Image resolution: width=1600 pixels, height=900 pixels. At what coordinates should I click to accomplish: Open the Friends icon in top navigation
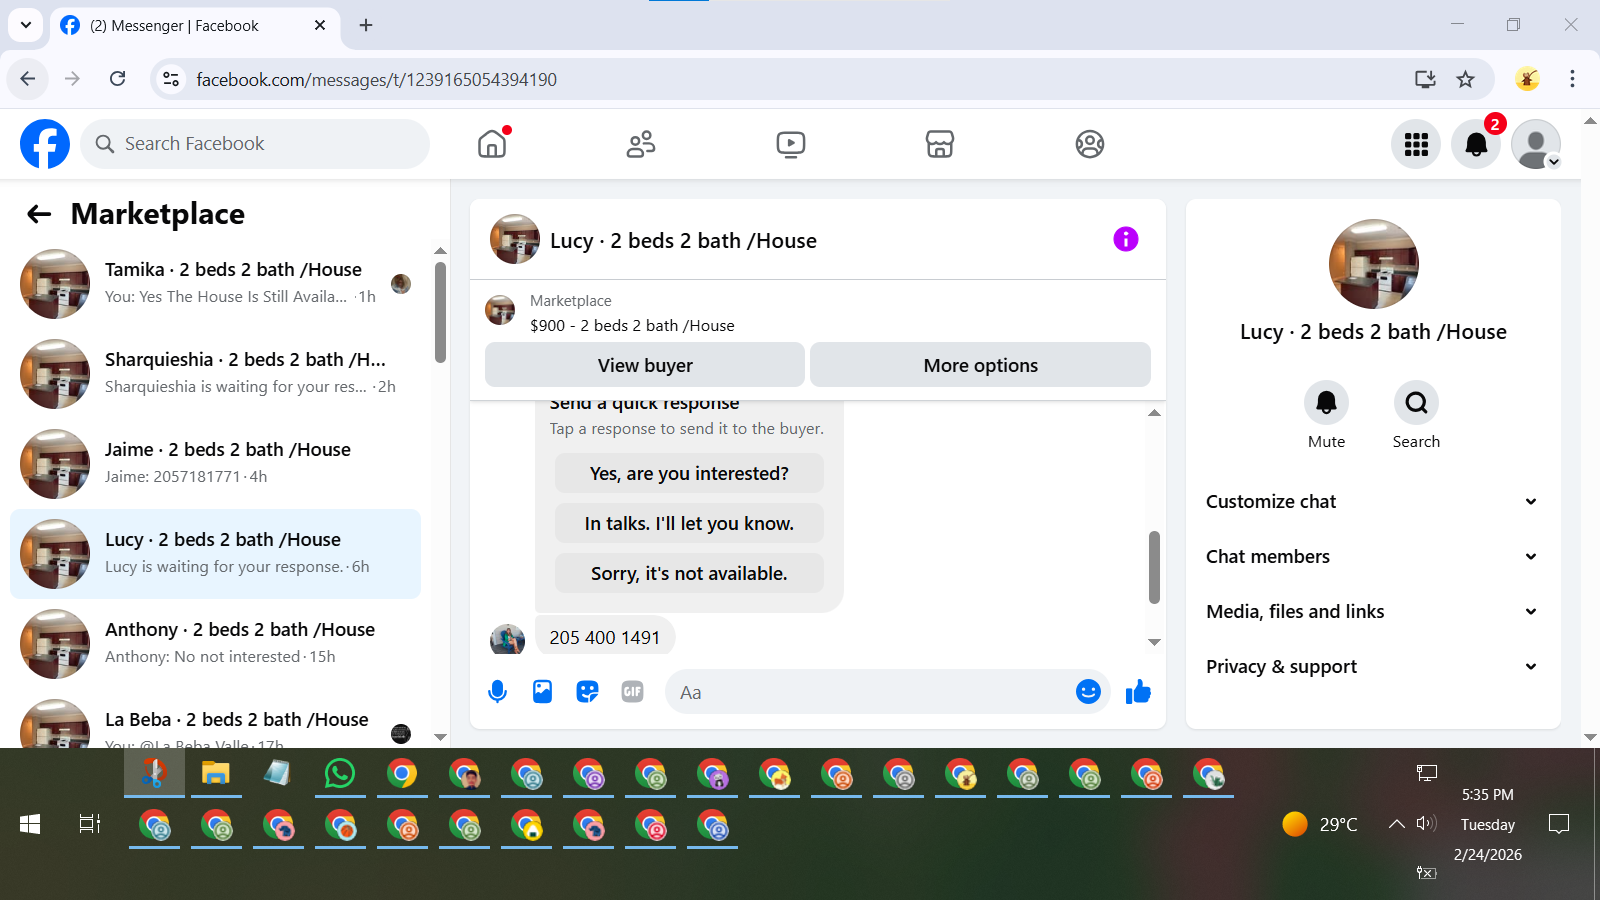[641, 144]
